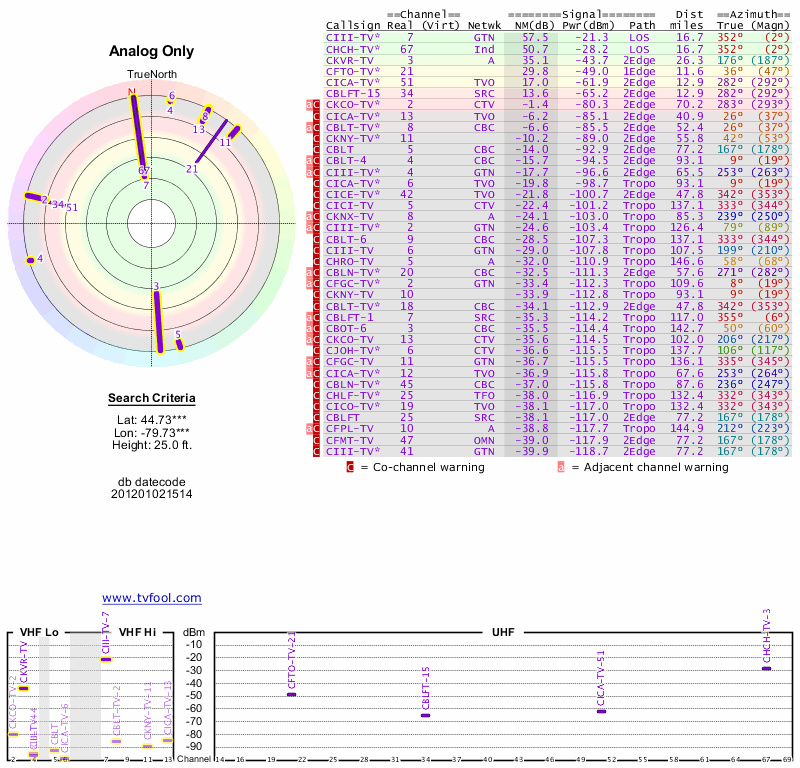Click the channel 3 bar on radar plot
The image size is (800, 768).
click(x=158, y=320)
